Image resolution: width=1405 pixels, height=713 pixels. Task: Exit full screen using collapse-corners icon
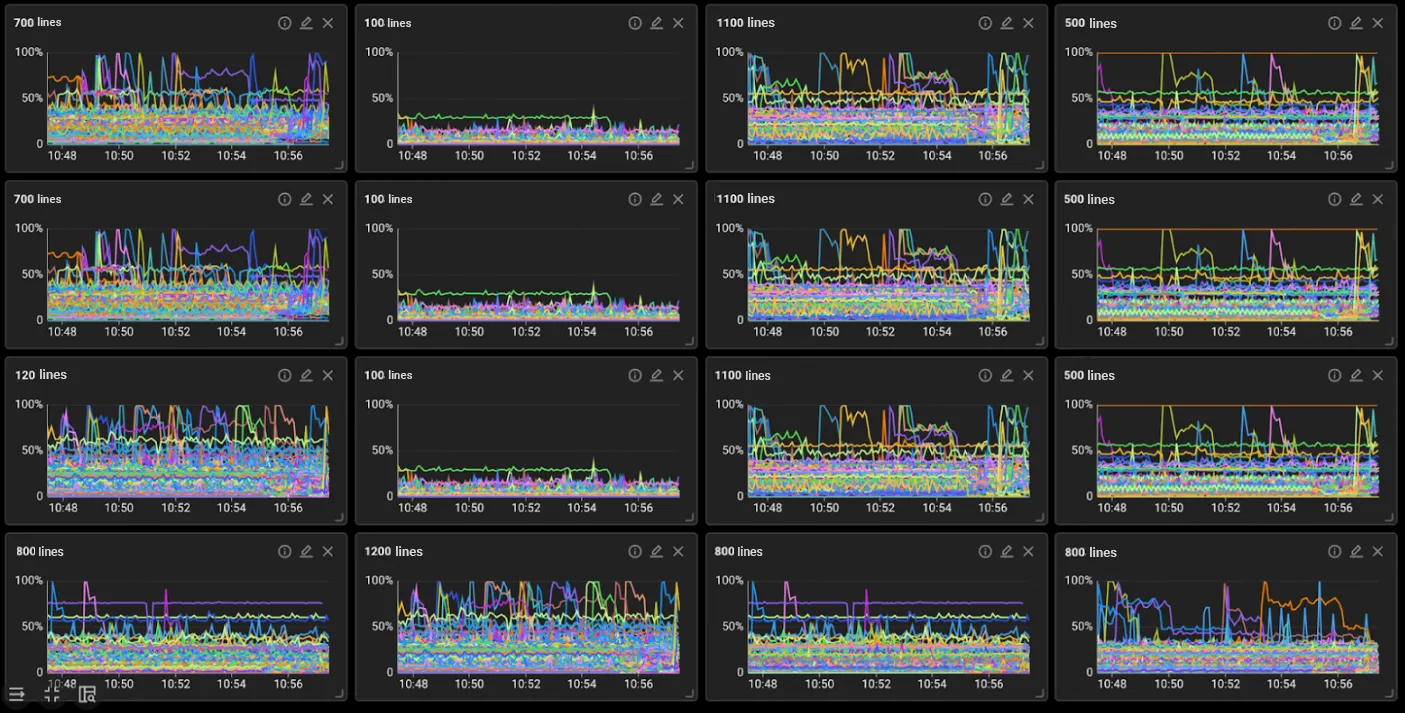pos(52,694)
